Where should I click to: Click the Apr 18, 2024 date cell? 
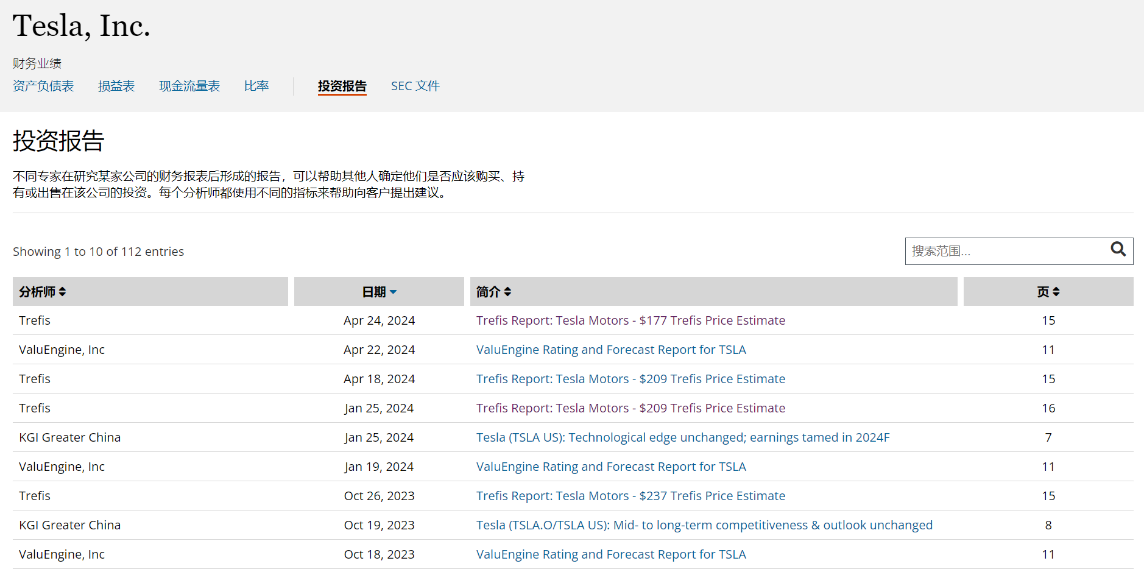[x=379, y=379]
